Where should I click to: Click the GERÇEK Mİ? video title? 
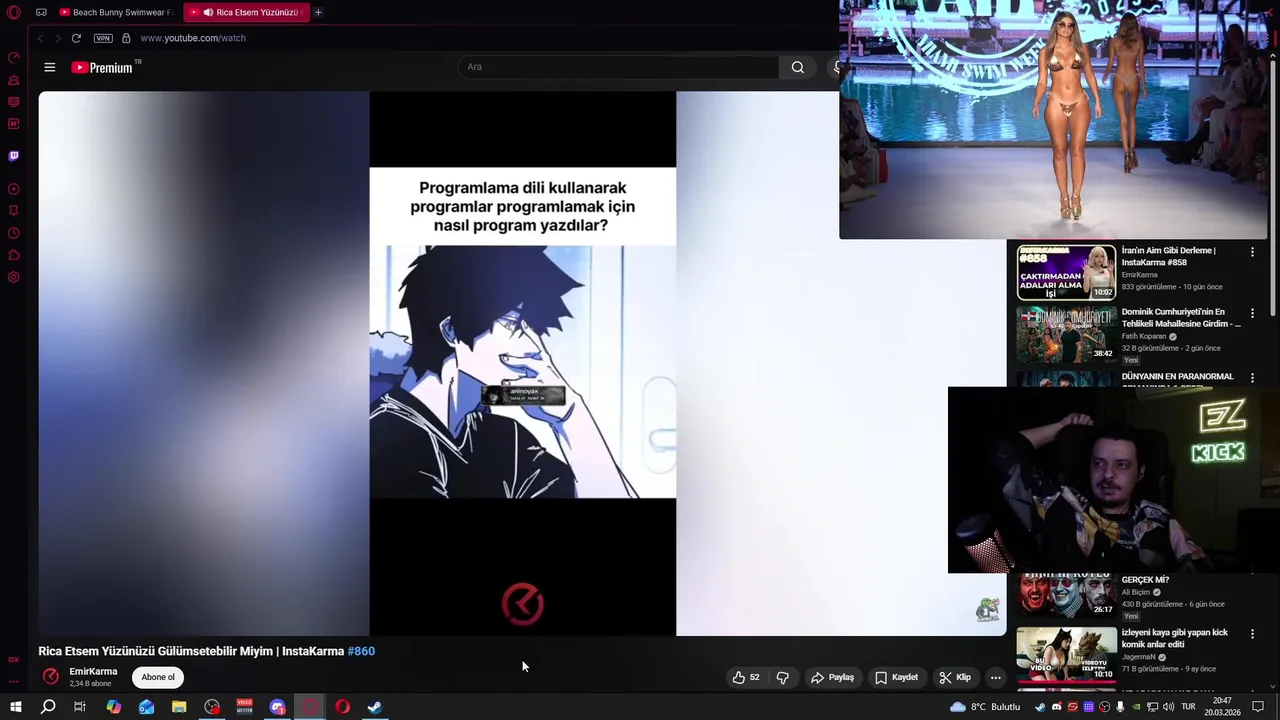click(1145, 580)
